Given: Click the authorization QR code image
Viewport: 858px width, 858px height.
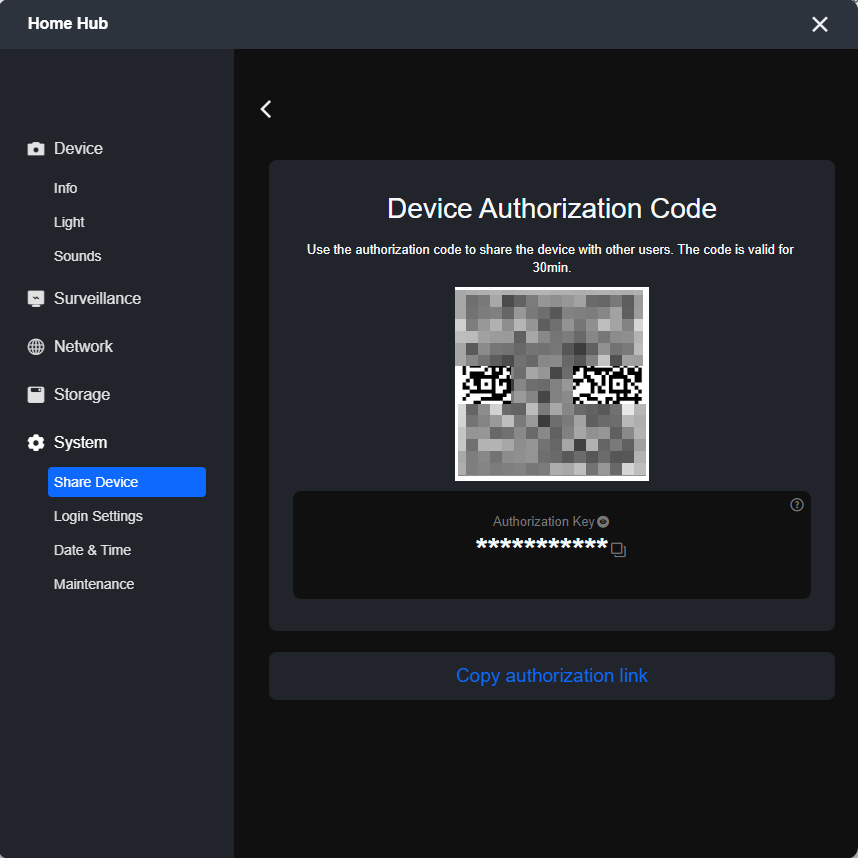Looking at the screenshot, I should point(552,384).
